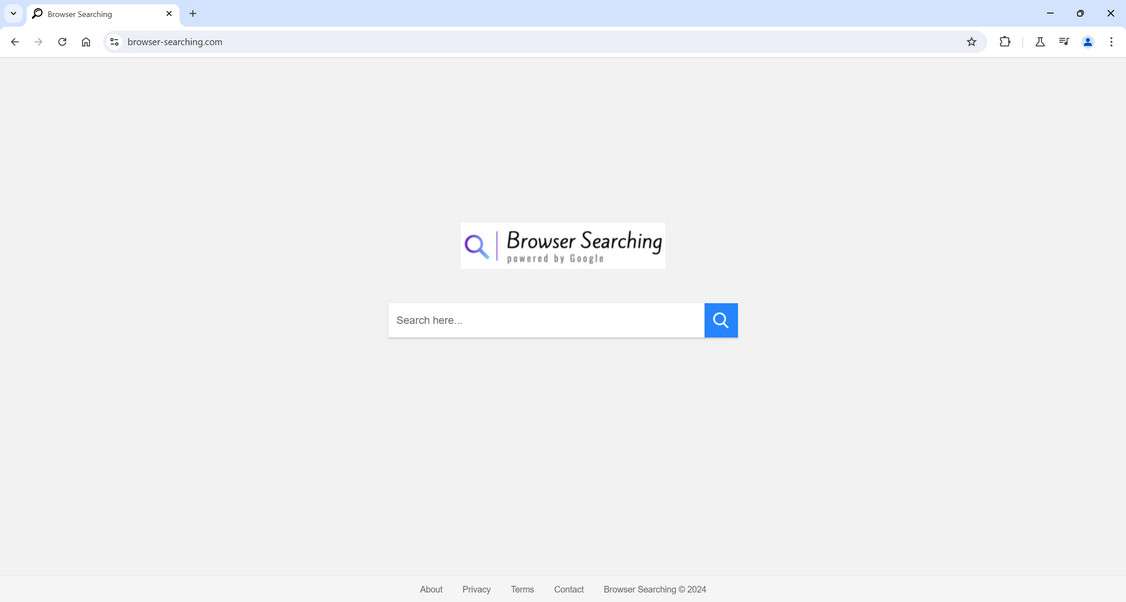Open a new tab with the plus button
This screenshot has height=602, width=1126.
(x=191, y=13)
